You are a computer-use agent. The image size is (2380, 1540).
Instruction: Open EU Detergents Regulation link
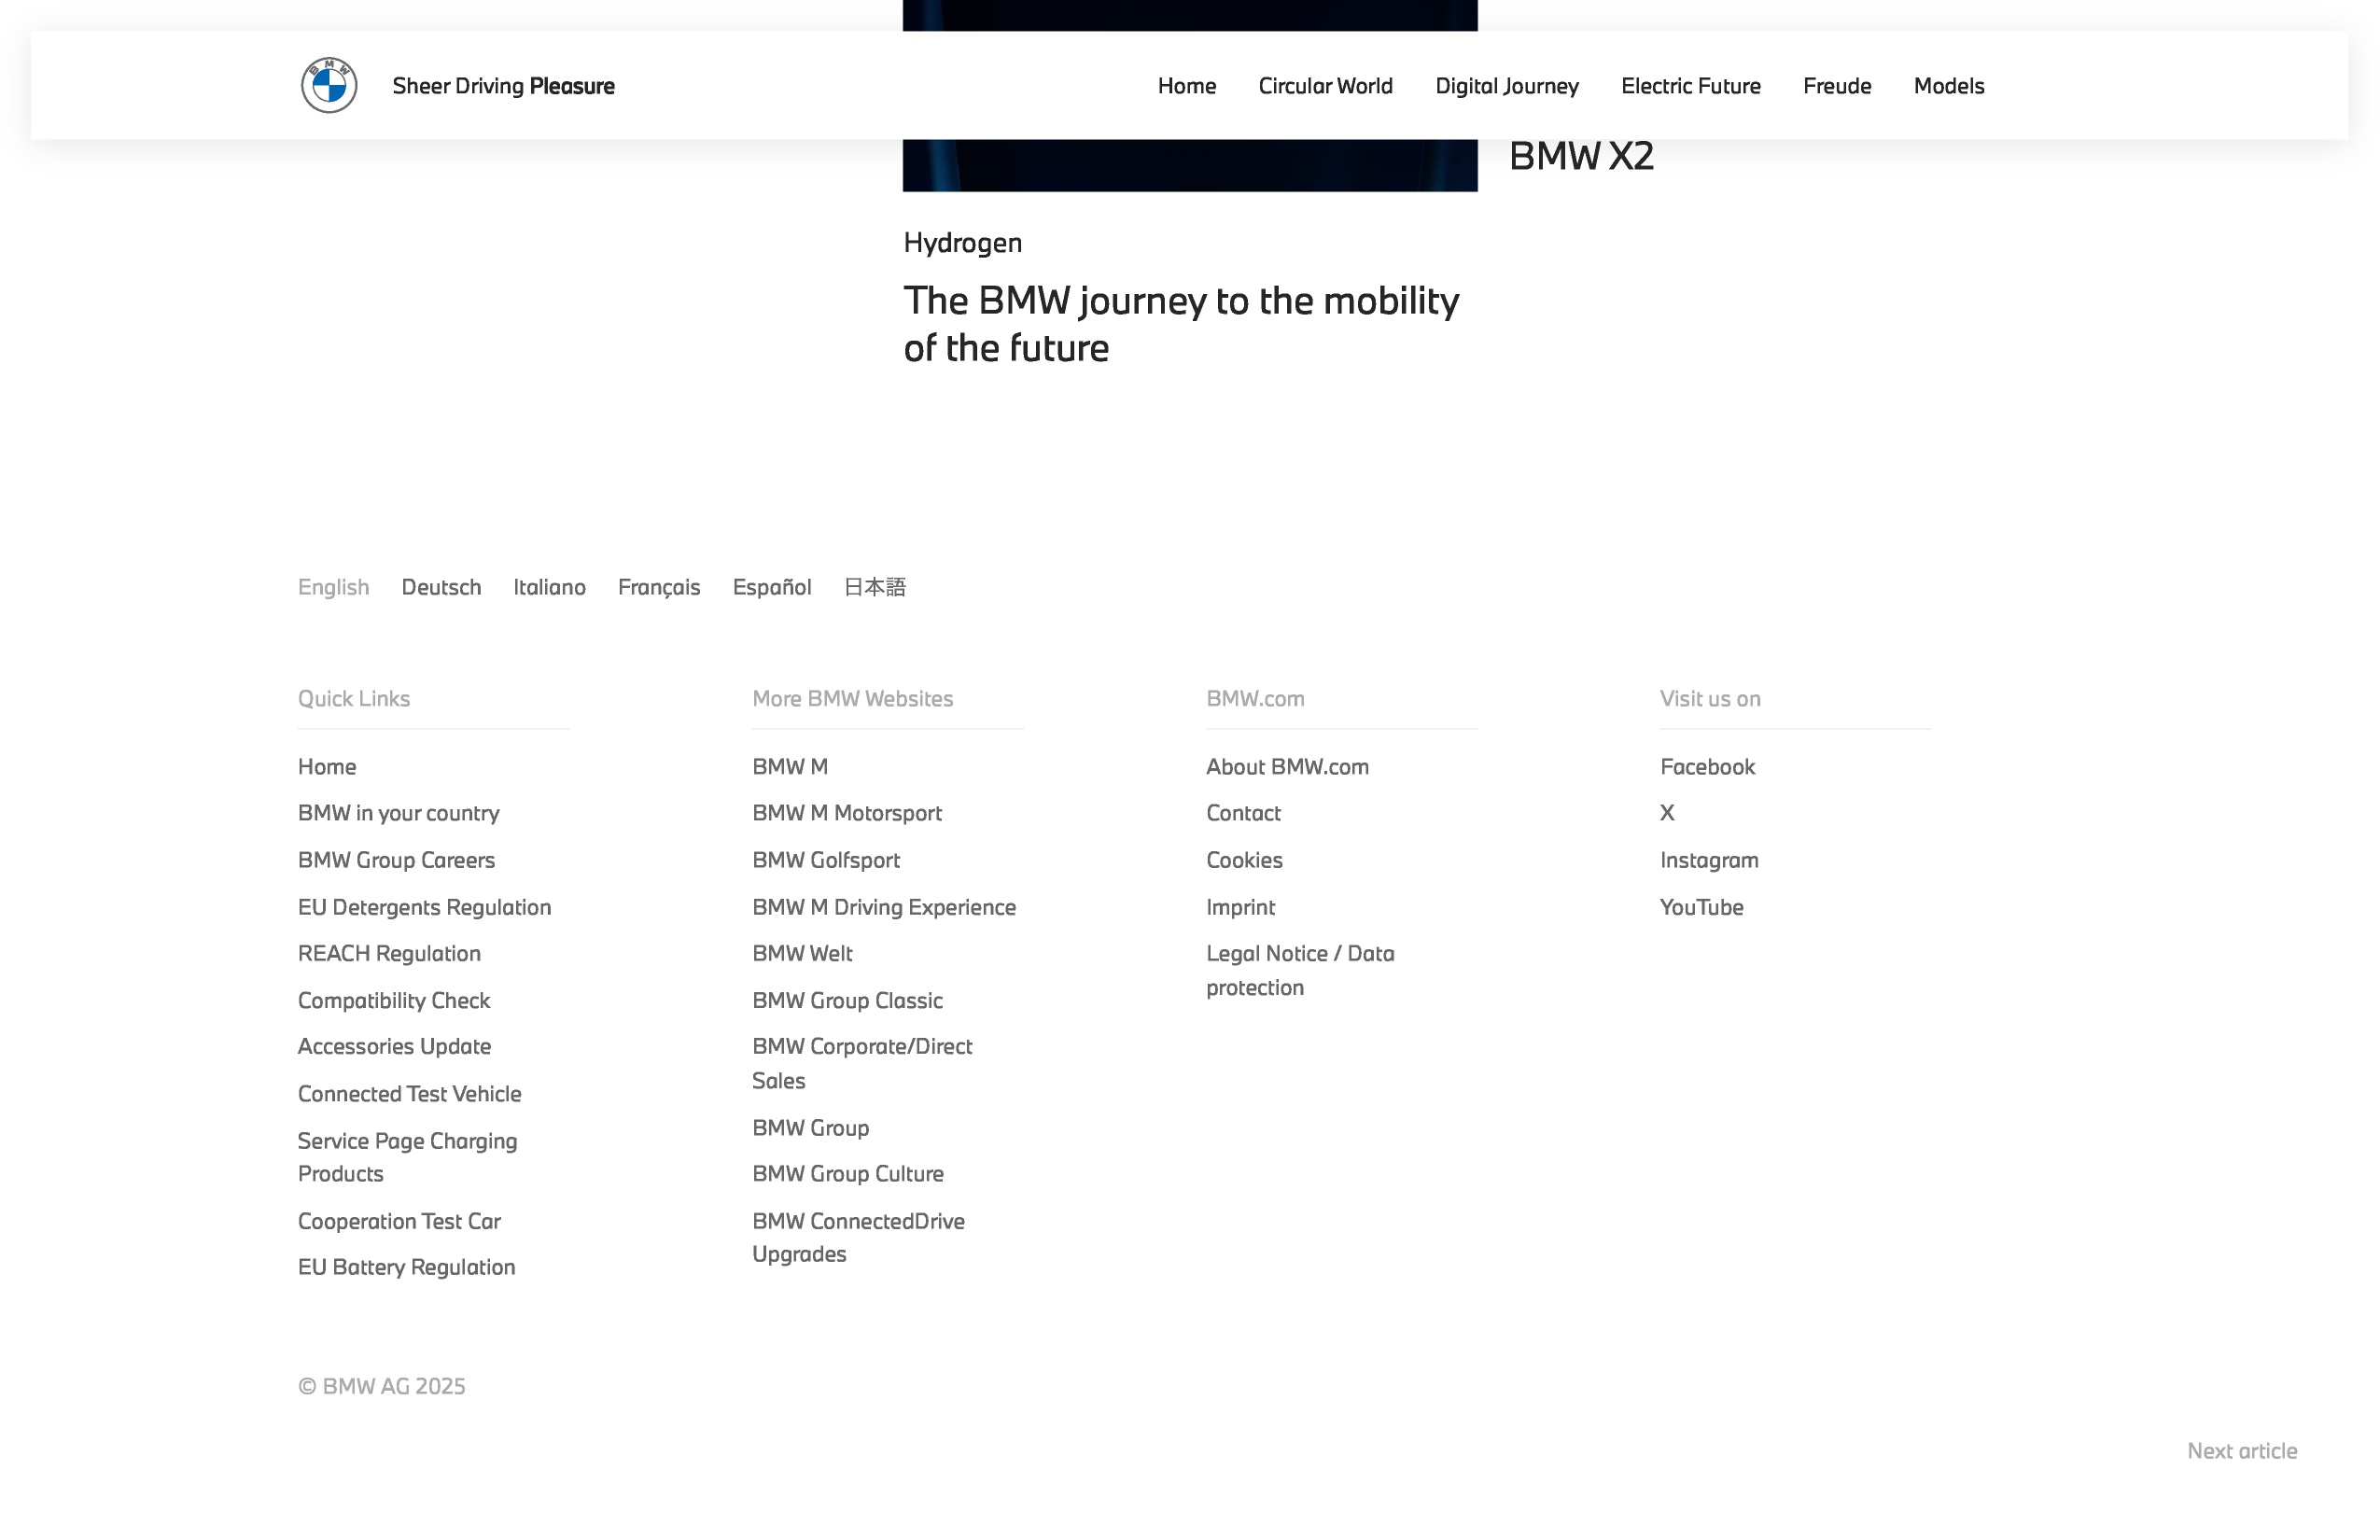(424, 907)
